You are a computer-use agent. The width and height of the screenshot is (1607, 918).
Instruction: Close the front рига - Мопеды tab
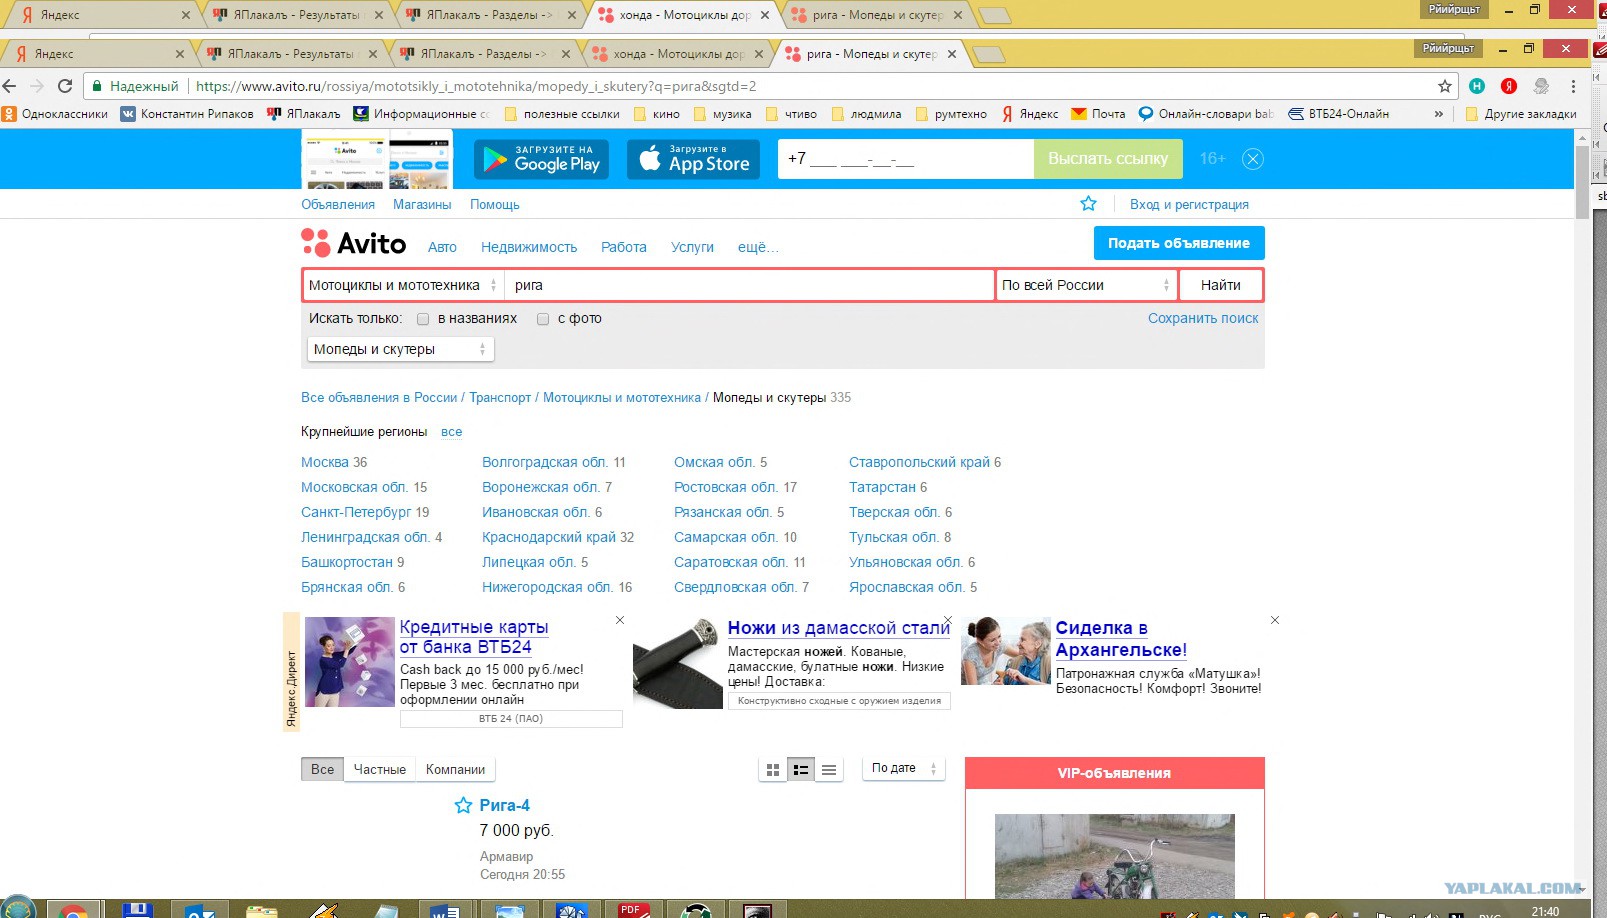pos(952,54)
